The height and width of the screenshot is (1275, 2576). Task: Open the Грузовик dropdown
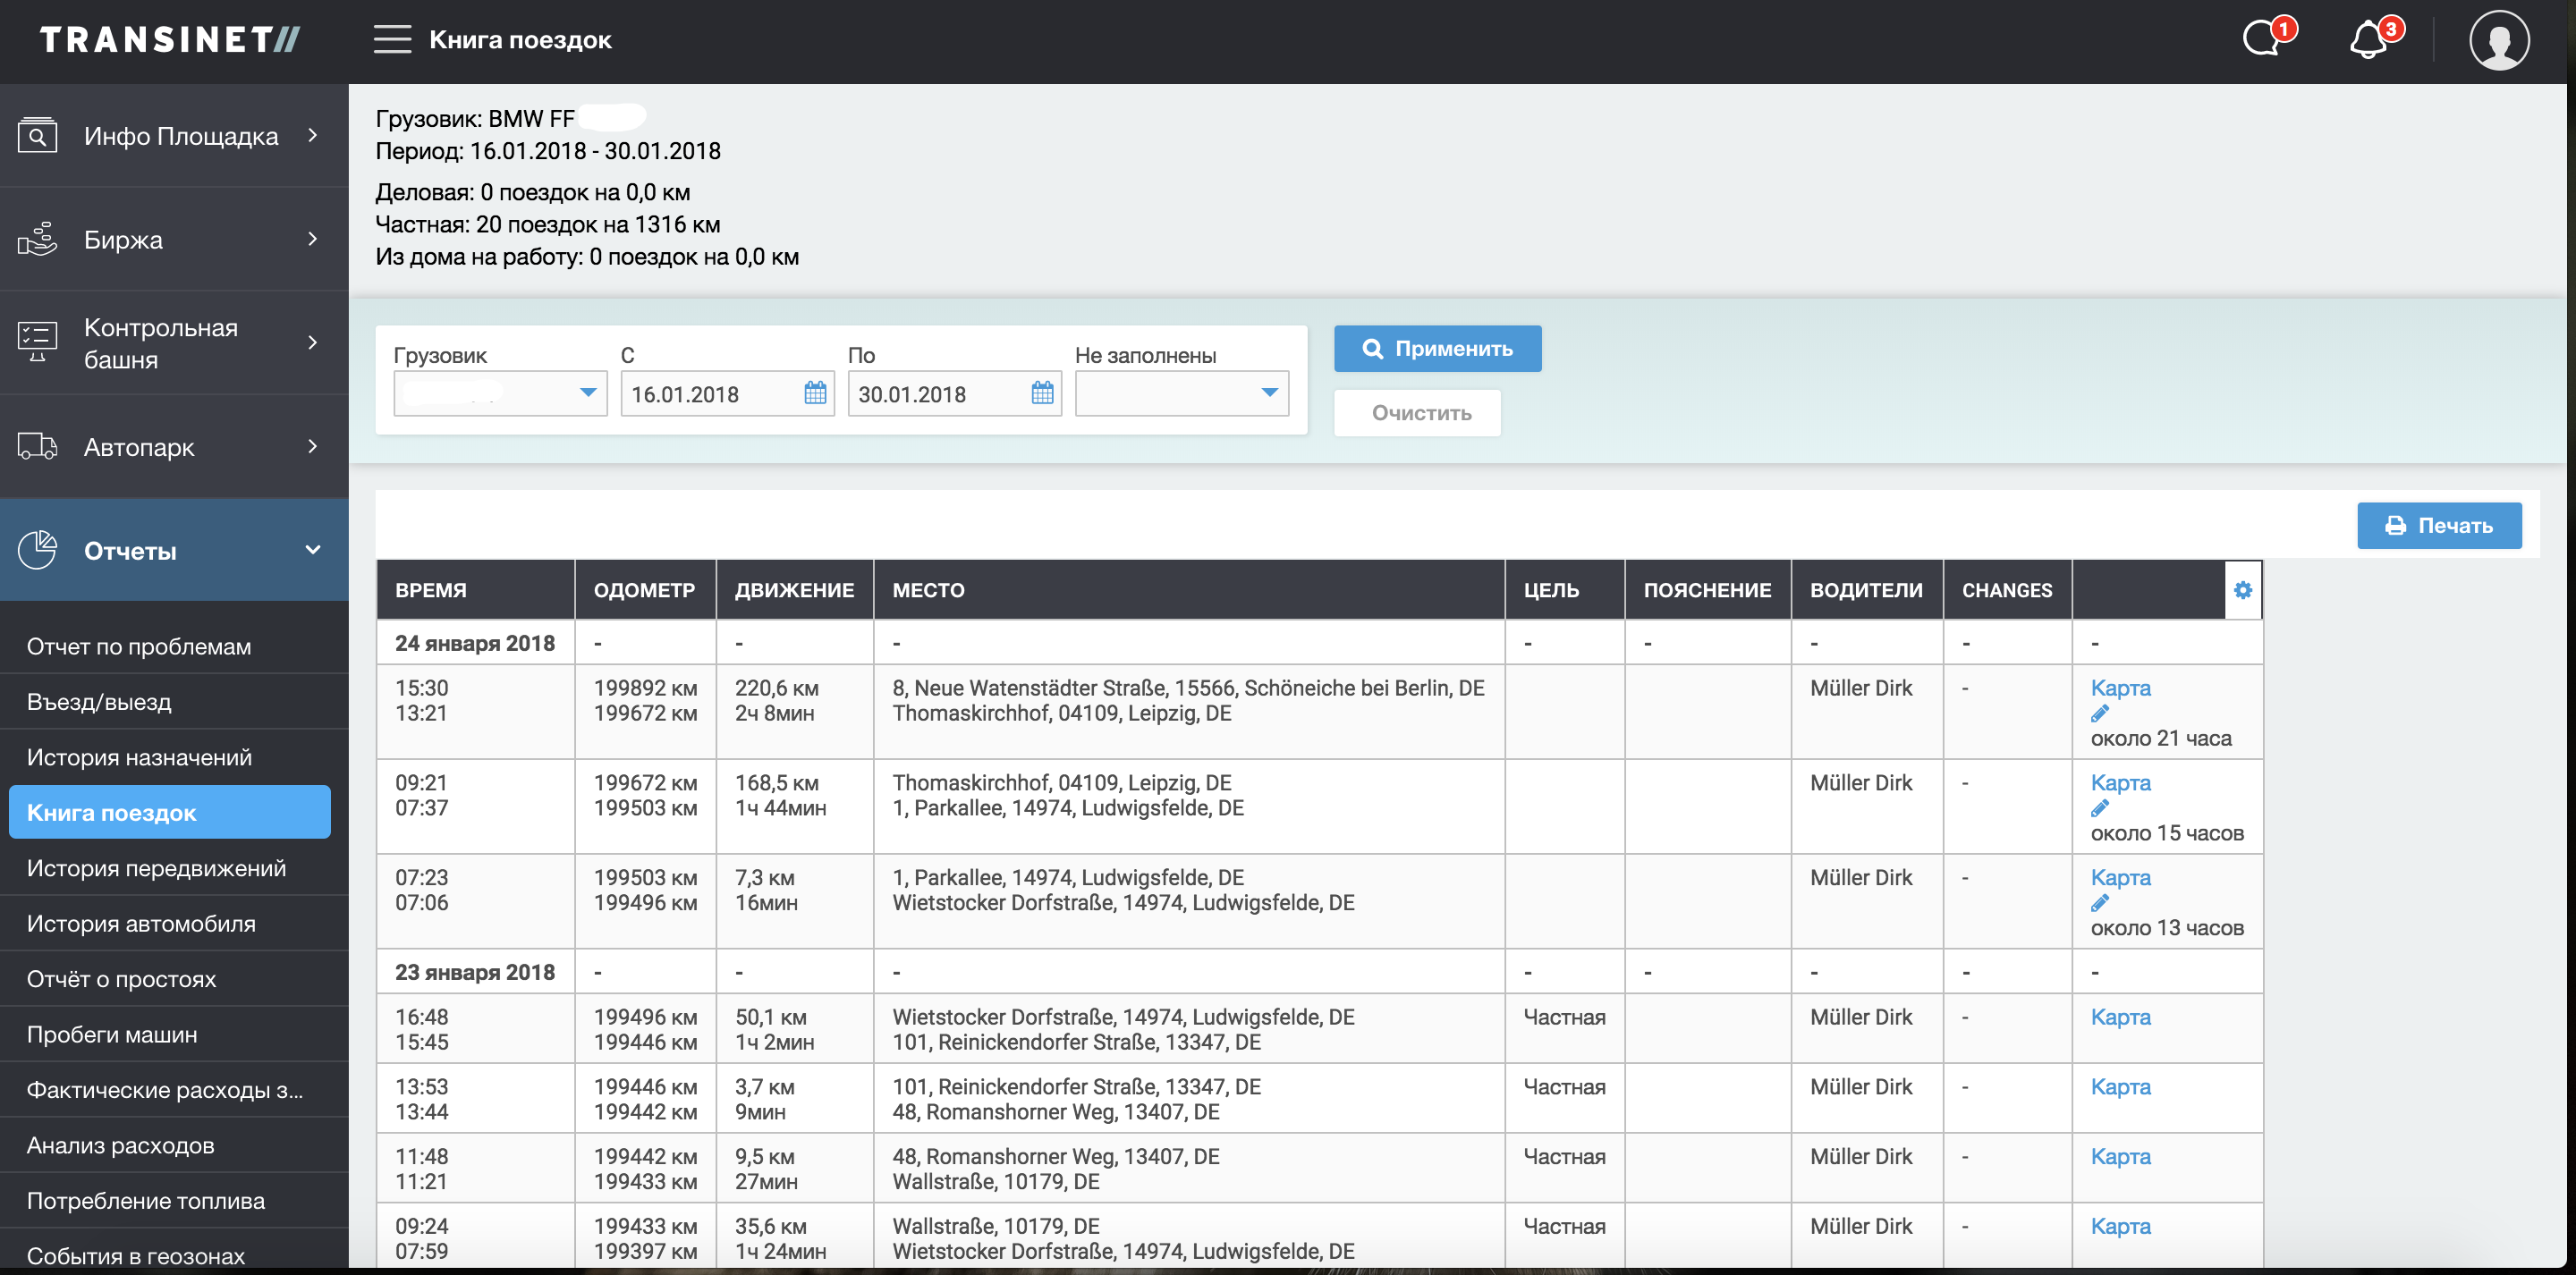(500, 393)
